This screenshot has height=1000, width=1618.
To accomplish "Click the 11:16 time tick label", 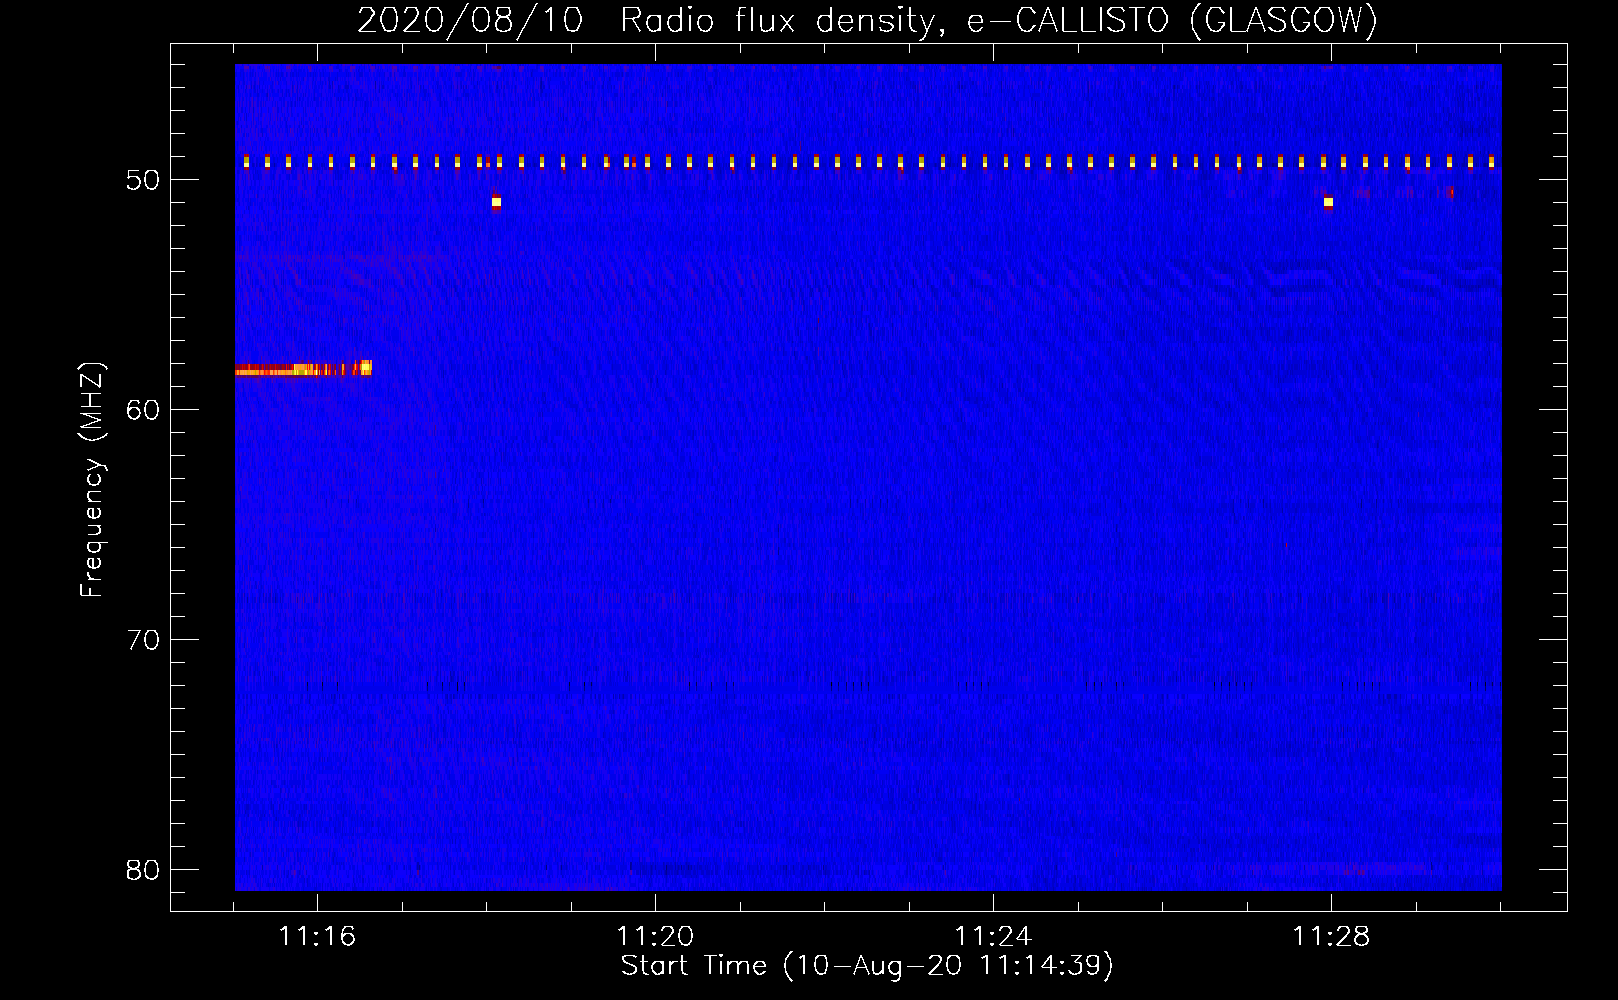I will (x=317, y=937).
